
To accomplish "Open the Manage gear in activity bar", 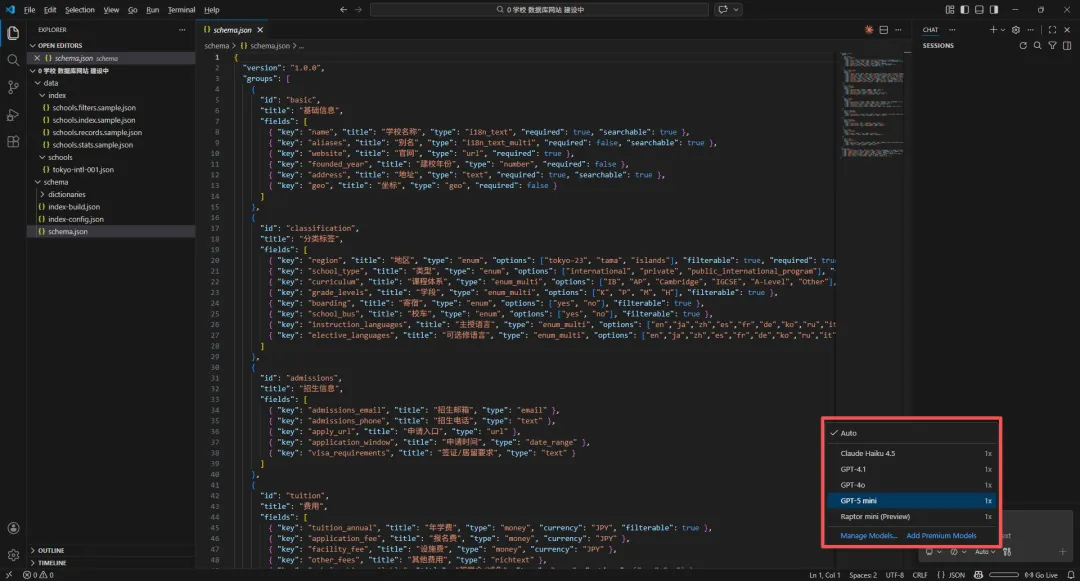I will click(13, 554).
